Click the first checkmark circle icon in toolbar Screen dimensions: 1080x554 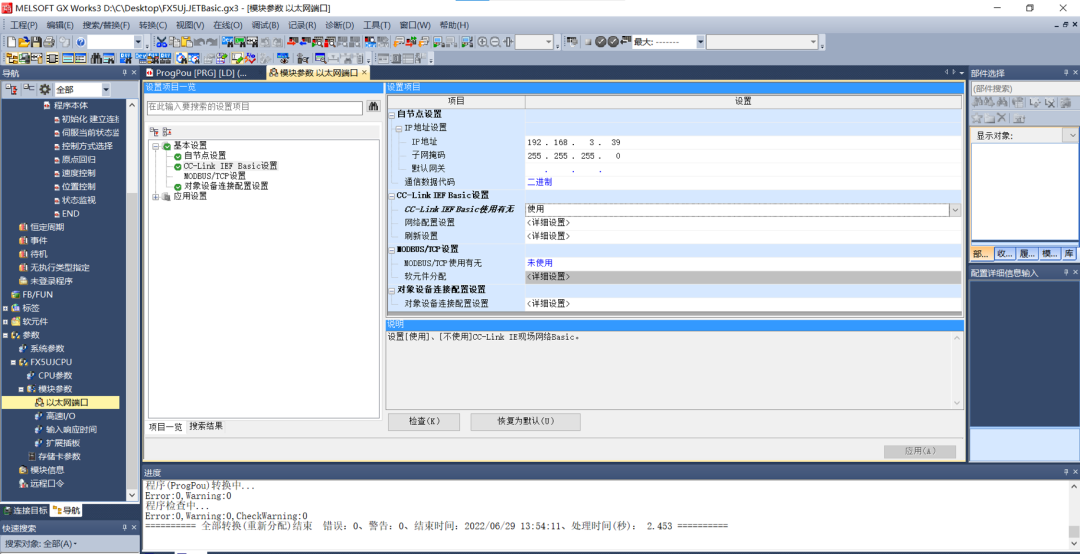pos(600,43)
